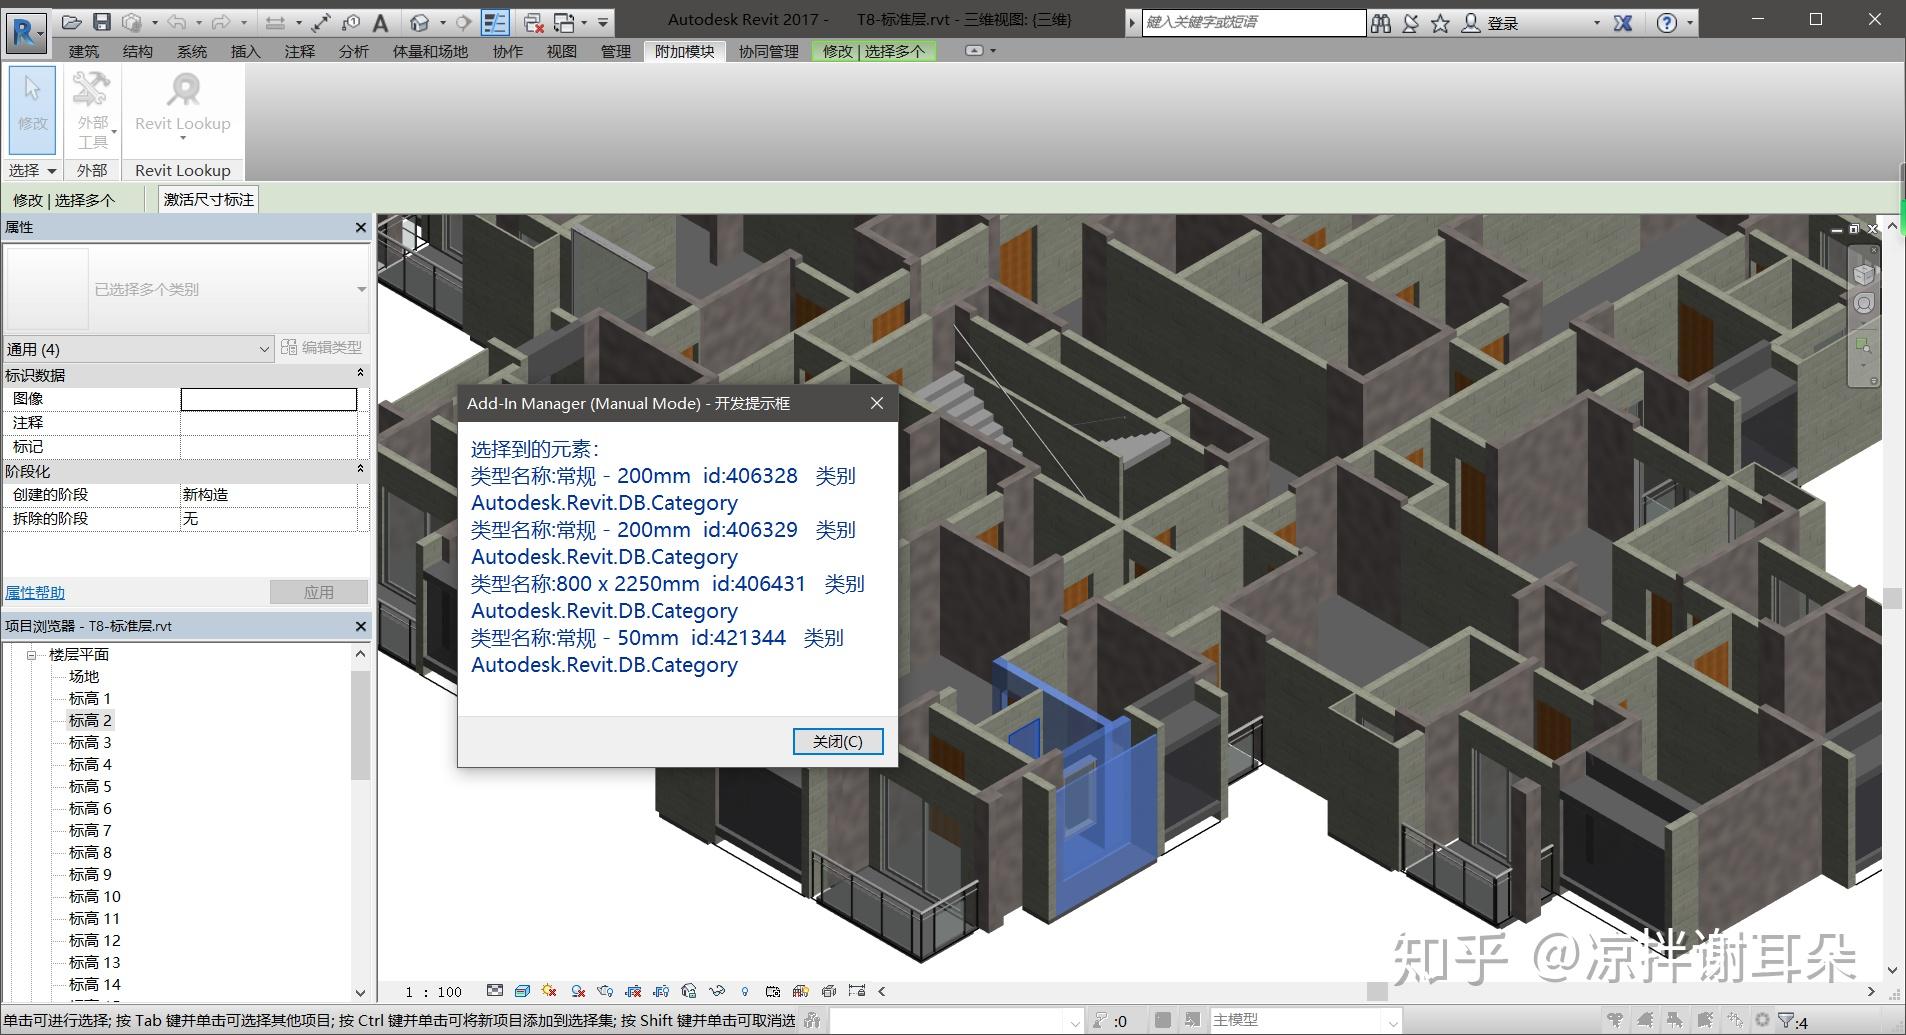Collapse the 标识数据 property section
Image resolution: width=1906 pixels, height=1035 pixels.
[360, 374]
